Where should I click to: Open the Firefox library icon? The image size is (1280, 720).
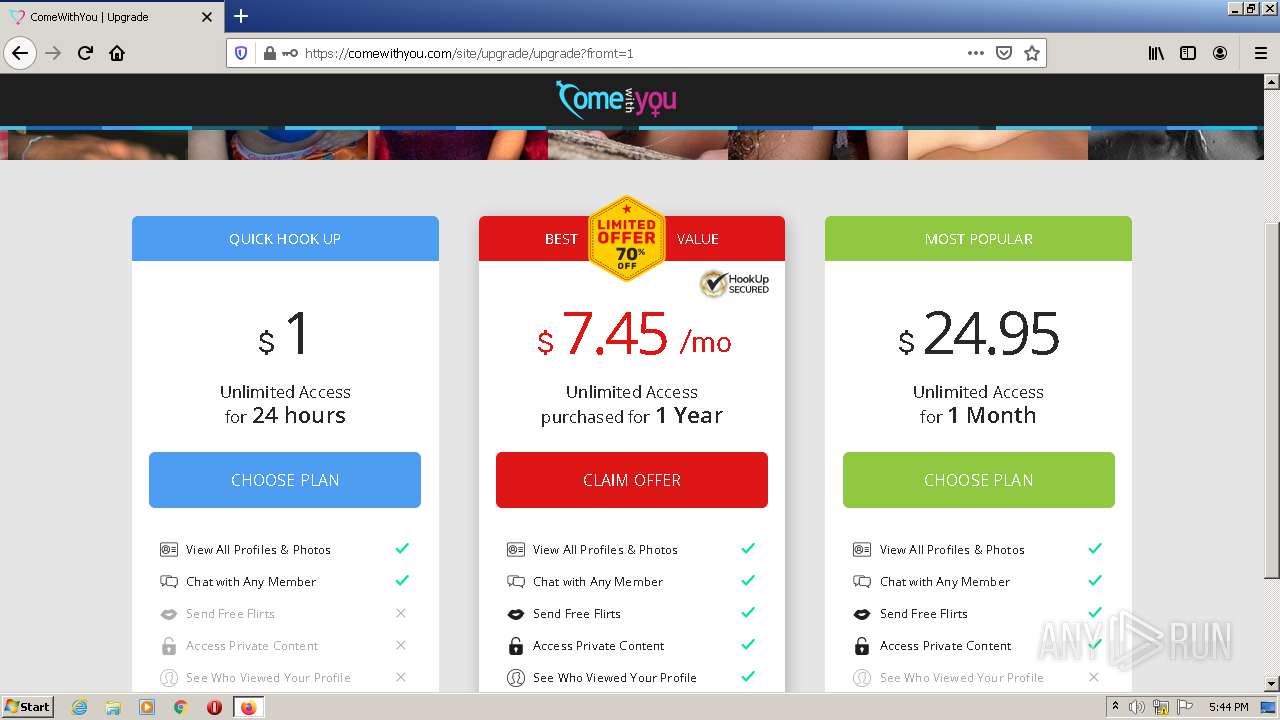pyautogui.click(x=1156, y=53)
